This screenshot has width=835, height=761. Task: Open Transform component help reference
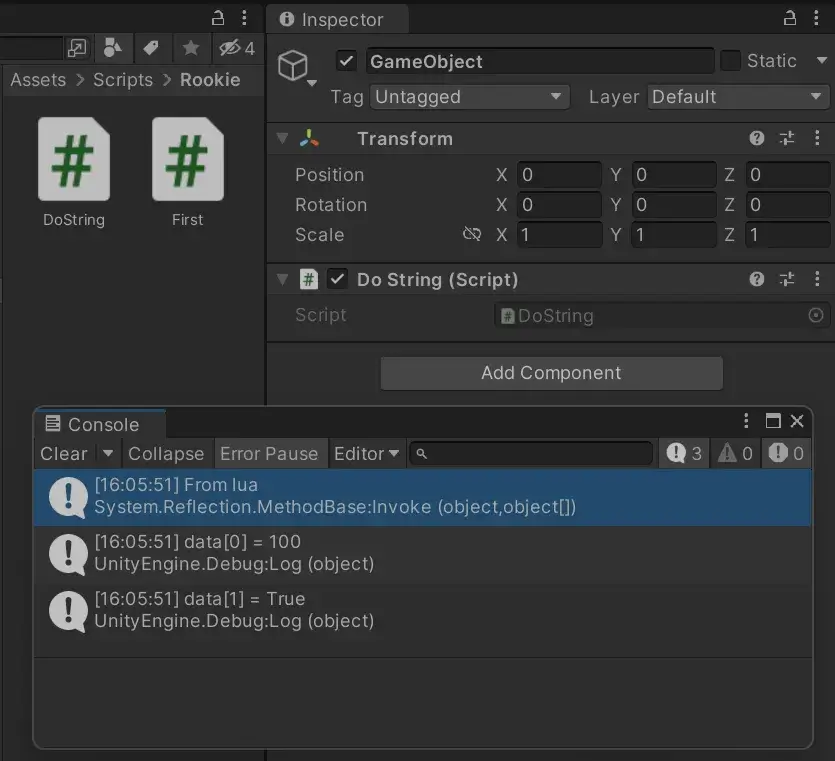point(757,138)
